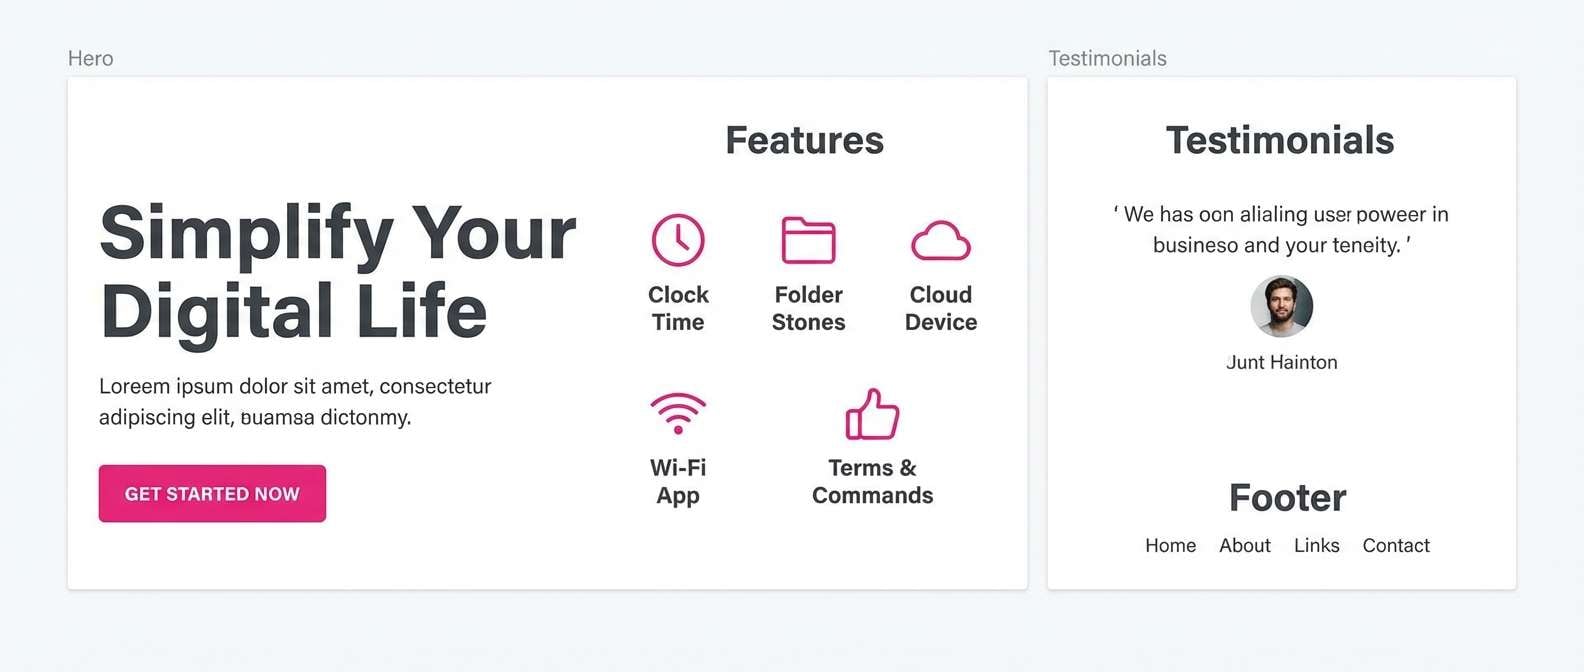
Task: Select the Clock Time feature icon
Action: click(678, 239)
